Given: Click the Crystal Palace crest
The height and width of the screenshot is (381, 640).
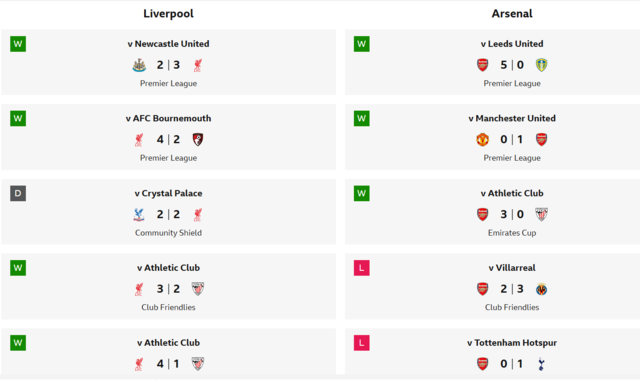Looking at the screenshot, I should coord(139,215).
